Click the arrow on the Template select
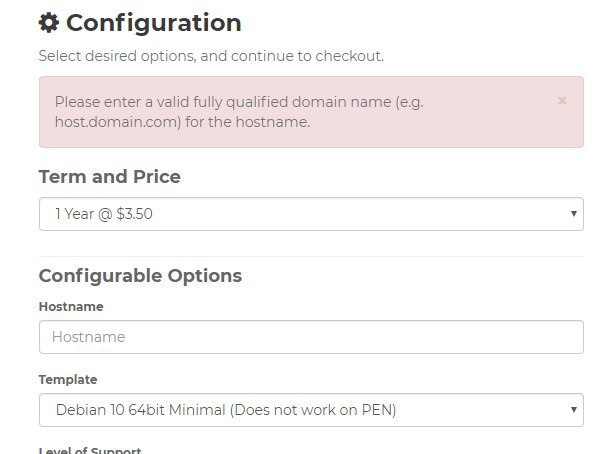The height and width of the screenshot is (454, 600). [x=574, y=410]
